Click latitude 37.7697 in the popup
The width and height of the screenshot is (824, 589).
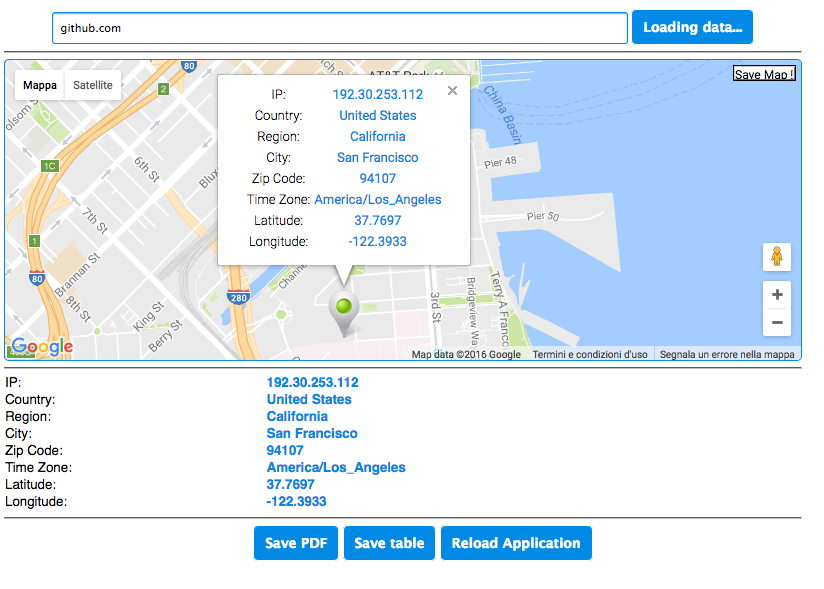378,221
